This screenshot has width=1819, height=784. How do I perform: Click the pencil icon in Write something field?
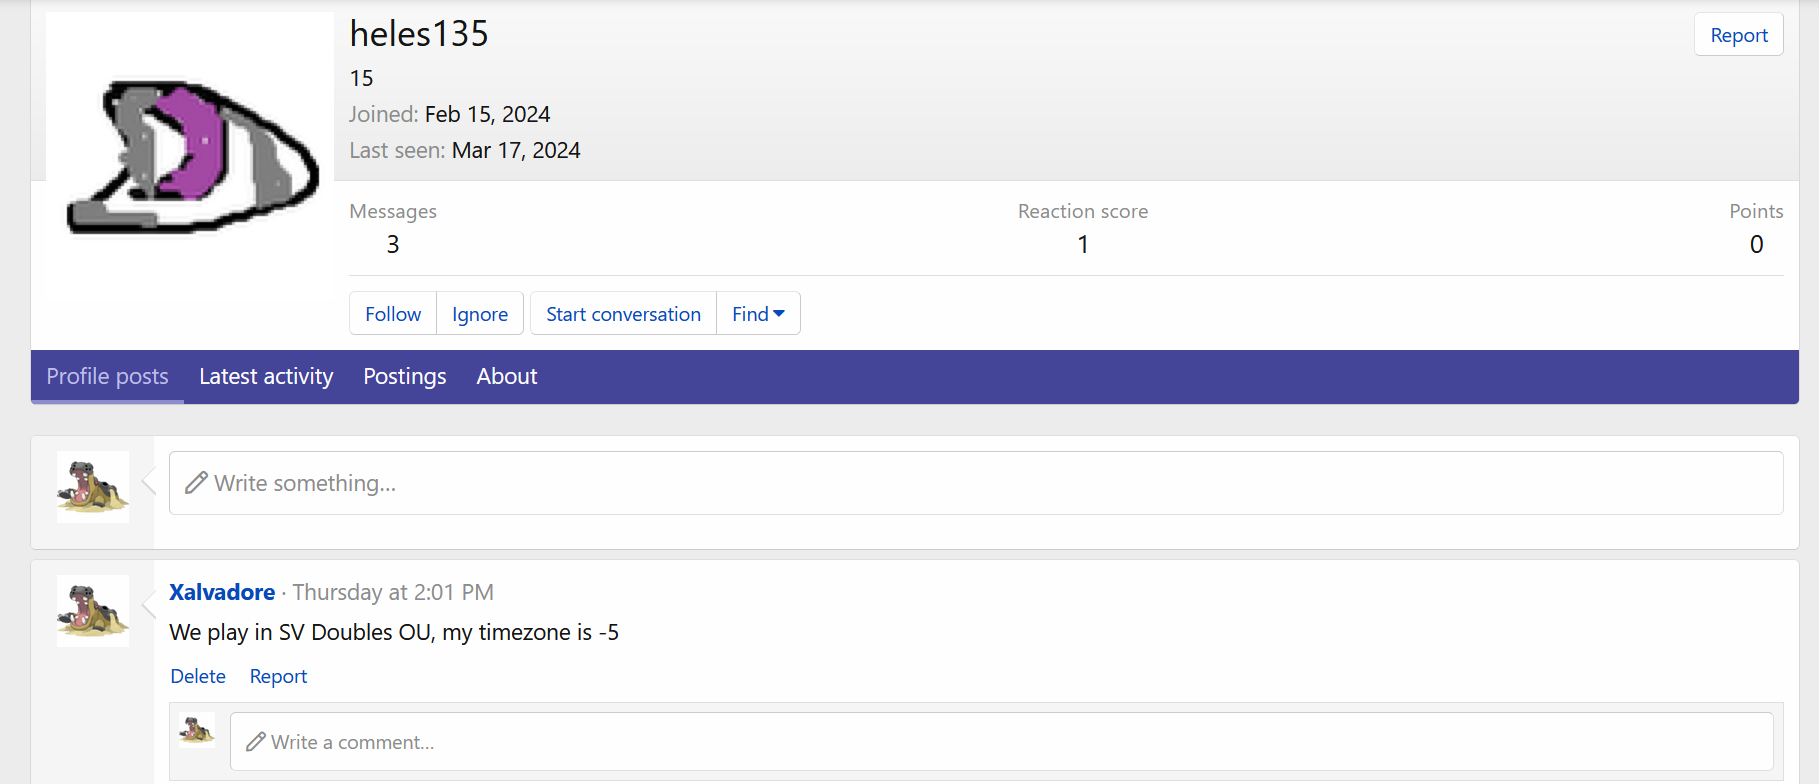coord(197,483)
